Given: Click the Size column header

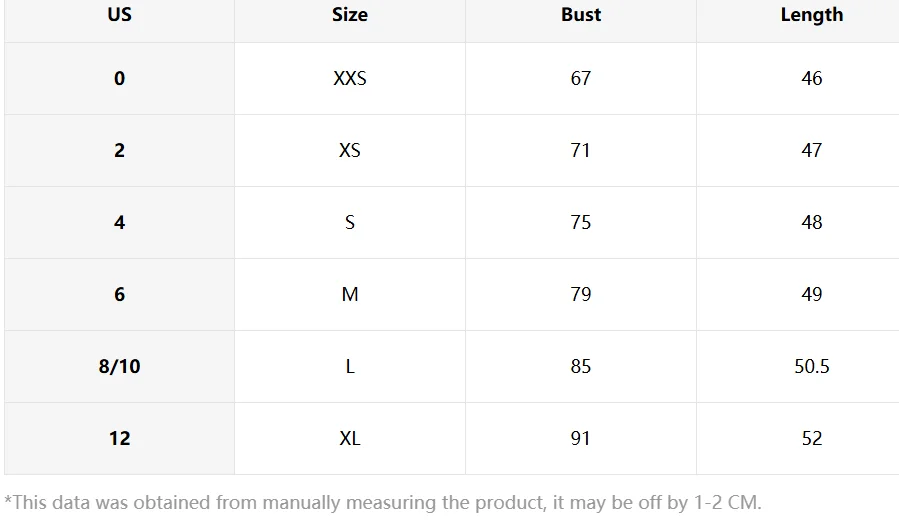Looking at the screenshot, I should pos(350,14).
